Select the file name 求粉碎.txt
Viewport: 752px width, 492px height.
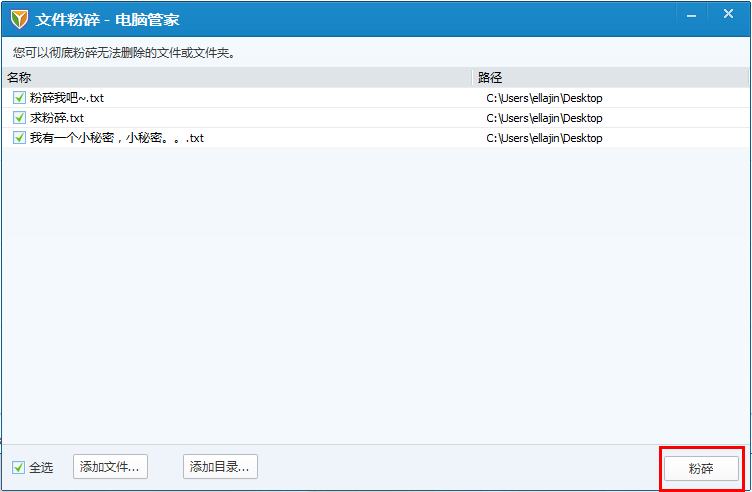(57, 117)
